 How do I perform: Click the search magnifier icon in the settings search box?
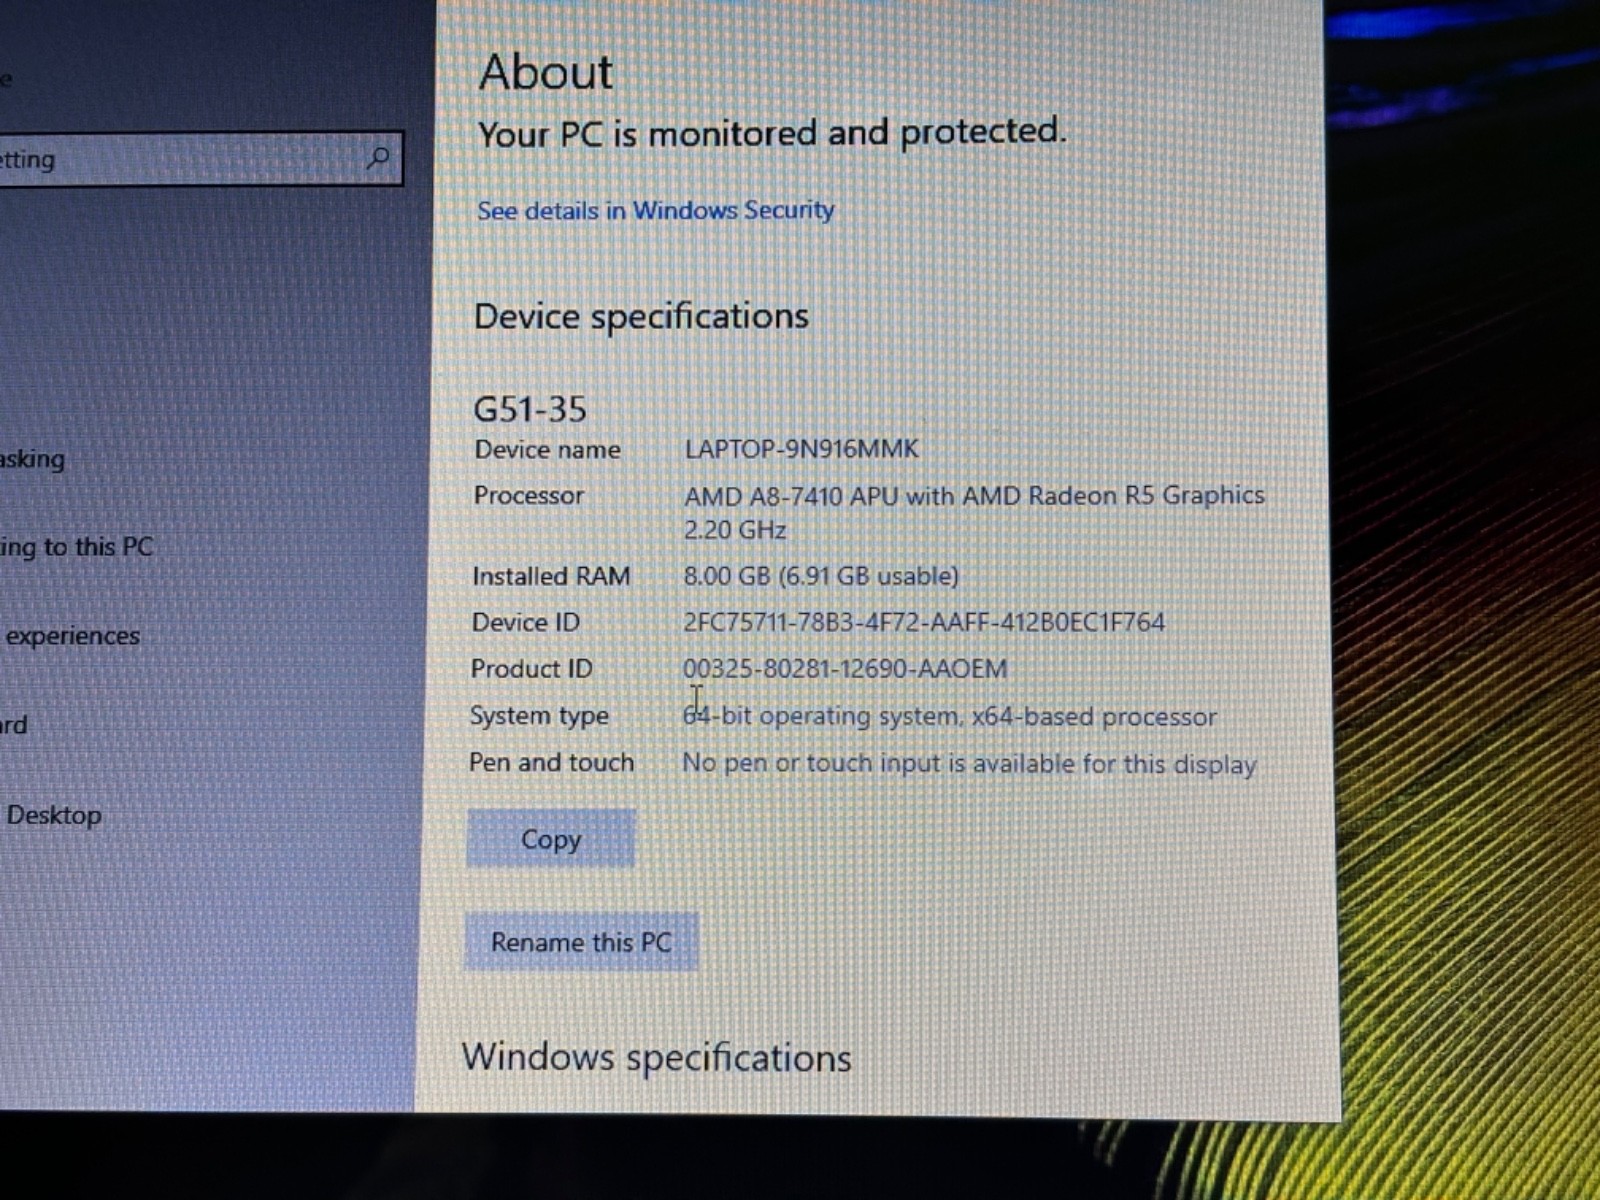click(x=378, y=157)
